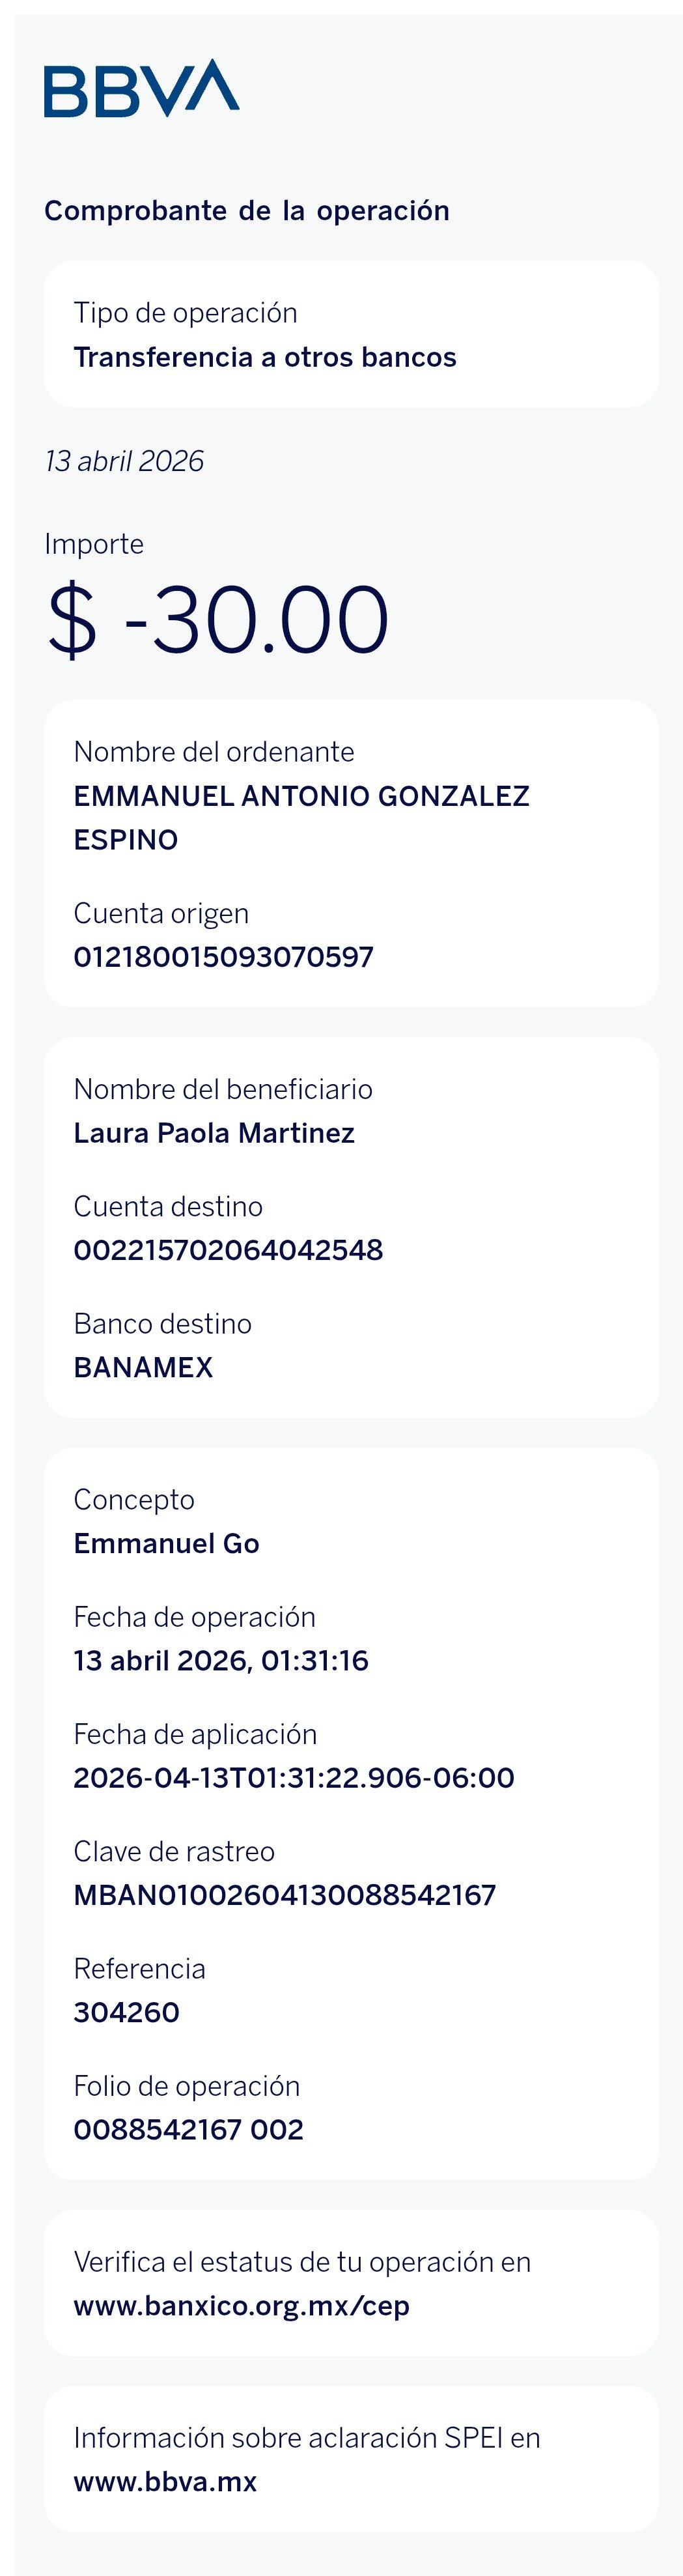Click the Transferencia a otros bancos text

coord(265,357)
